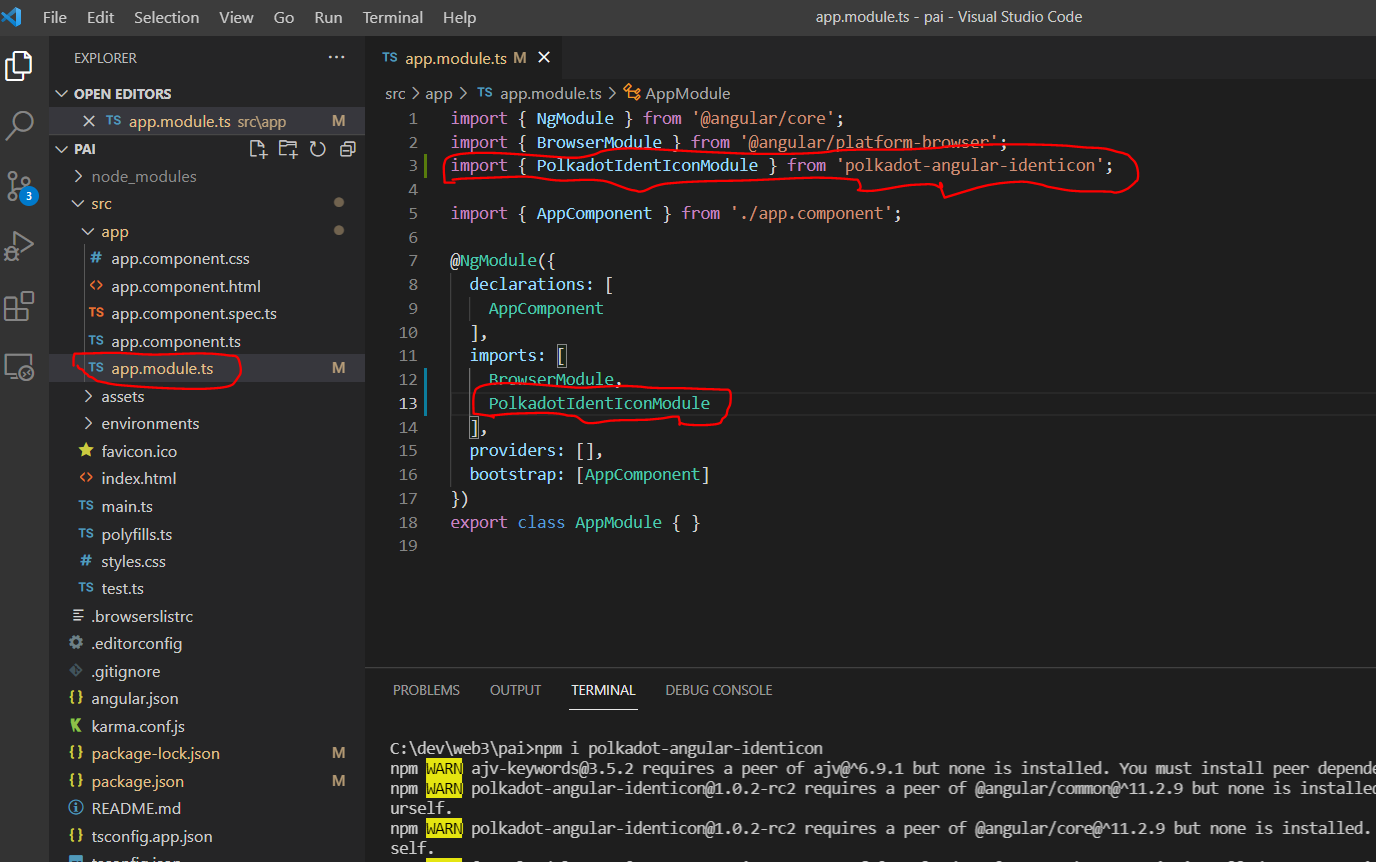Open the Remote Explorer view

19,367
